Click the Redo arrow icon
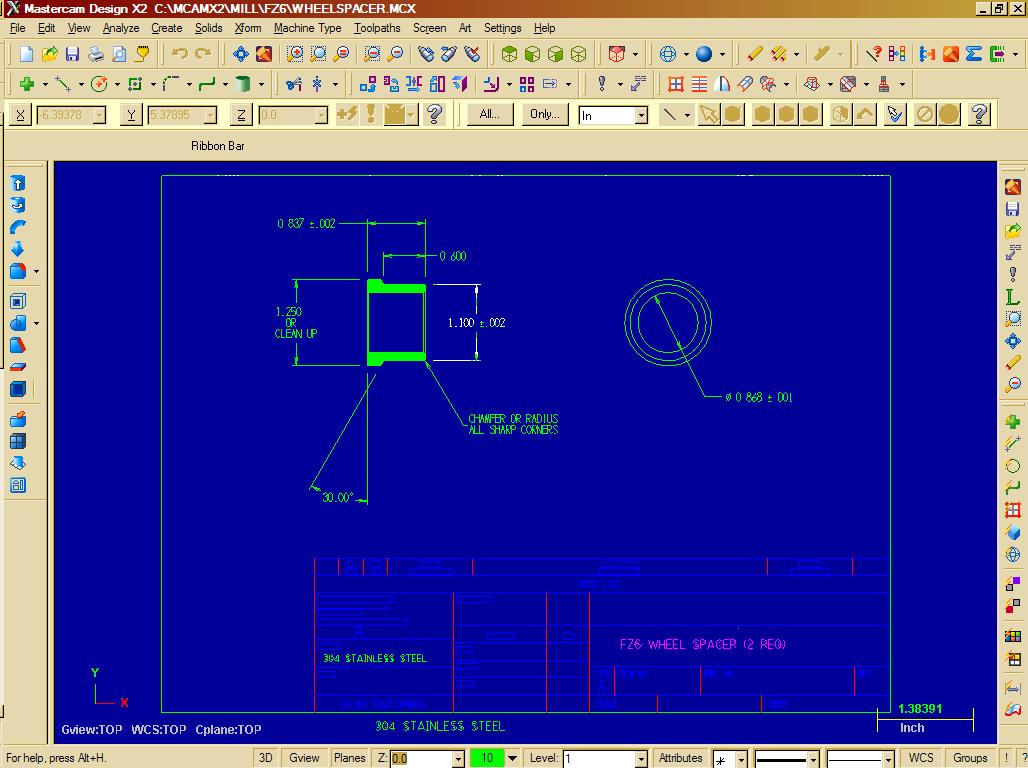This screenshot has height=768, width=1028. [203, 54]
